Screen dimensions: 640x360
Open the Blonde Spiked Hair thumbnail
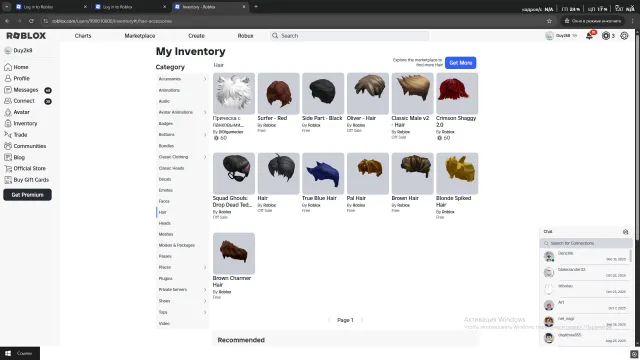tap(457, 173)
